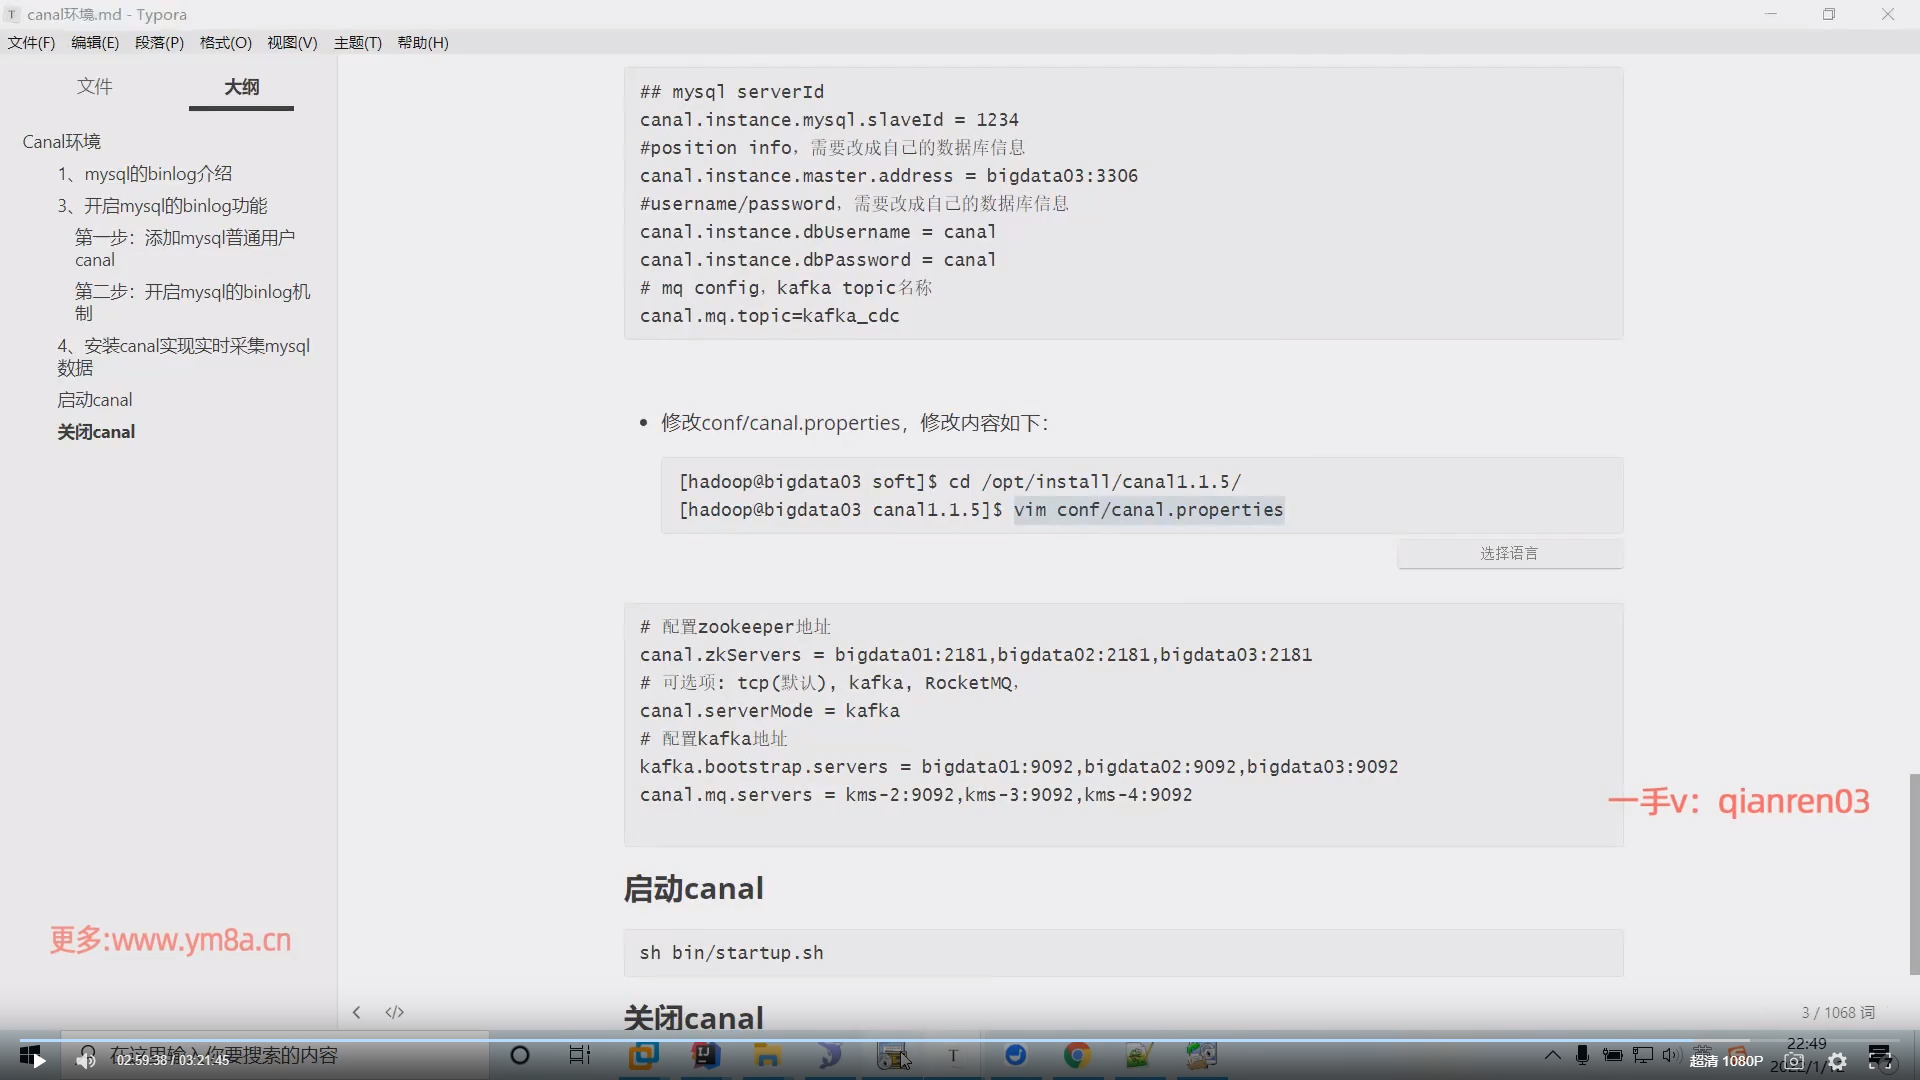Toggle source code mode icon
This screenshot has width=1920, height=1080.
click(x=394, y=1012)
